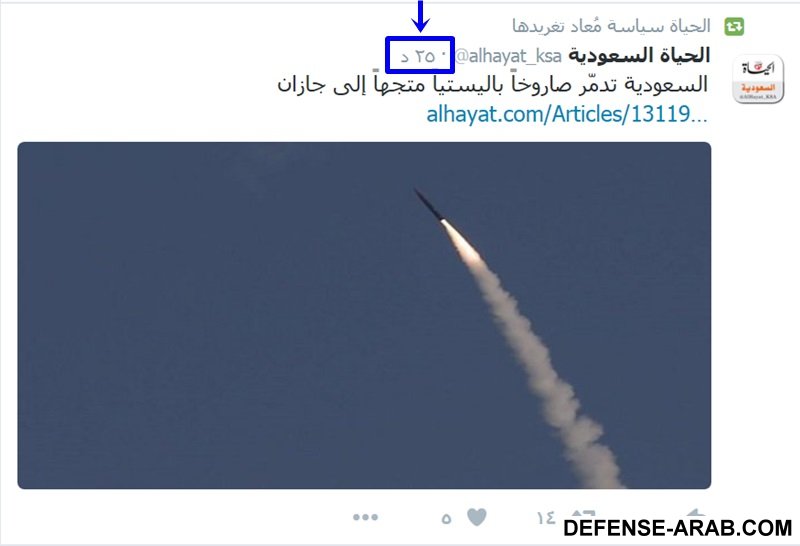Click the DEFENSE-ARAB.COM watermark text

click(678, 528)
